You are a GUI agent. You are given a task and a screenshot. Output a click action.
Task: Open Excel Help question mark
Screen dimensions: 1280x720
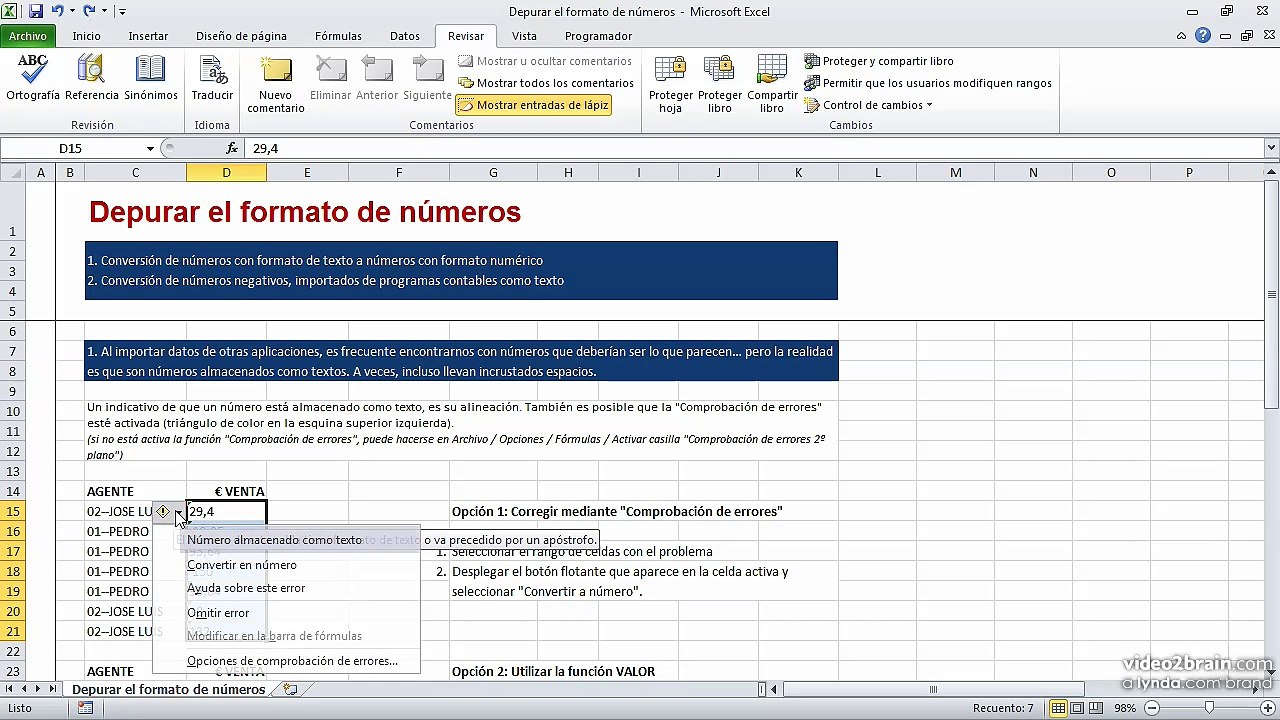click(x=1203, y=35)
